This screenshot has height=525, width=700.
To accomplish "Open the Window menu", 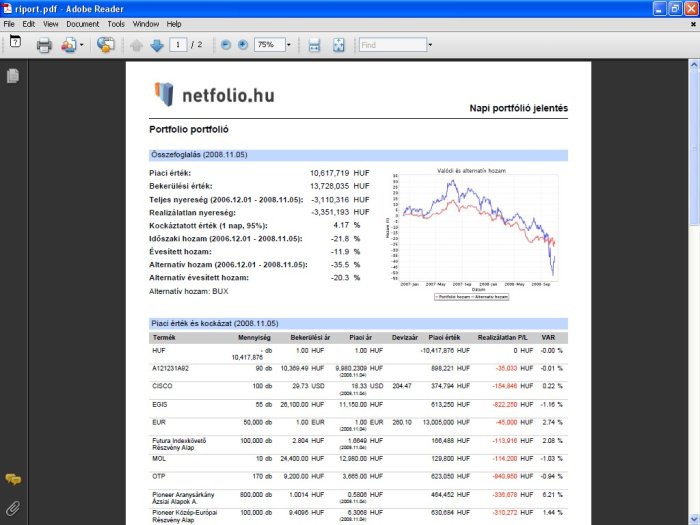I will (146, 24).
